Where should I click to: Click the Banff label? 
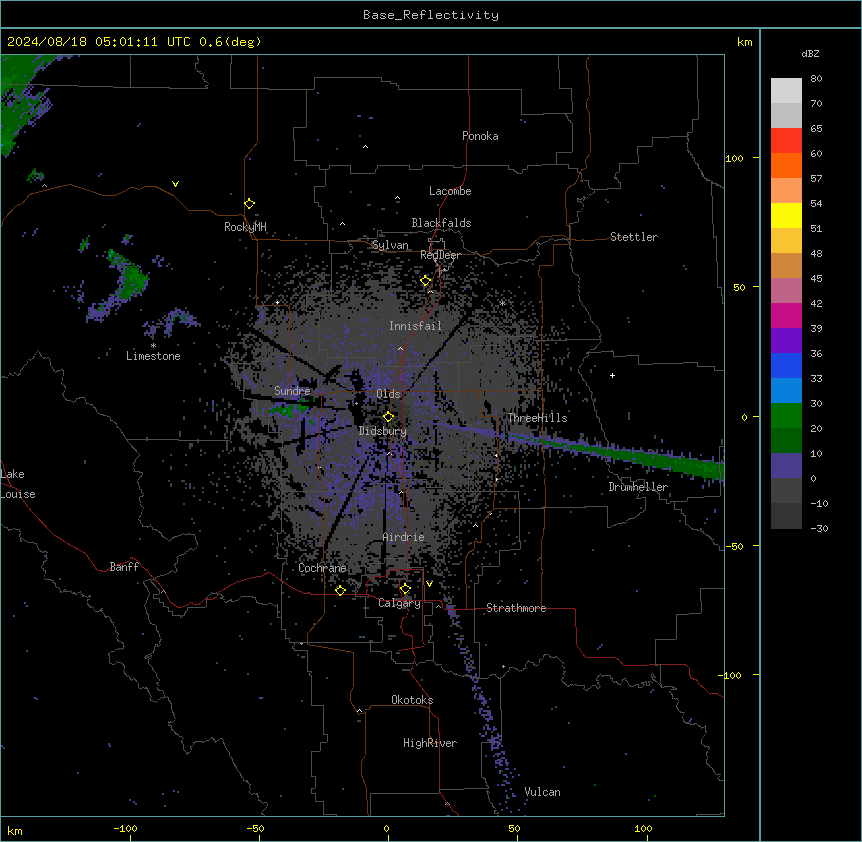[x=124, y=567]
